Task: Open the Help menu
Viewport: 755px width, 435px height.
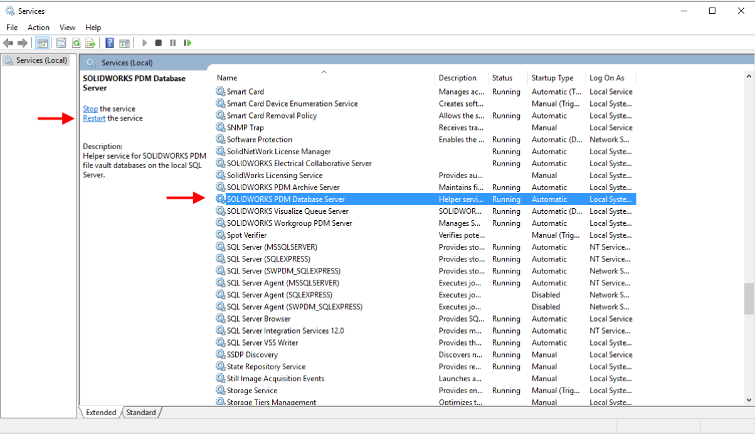Action: pos(93,27)
